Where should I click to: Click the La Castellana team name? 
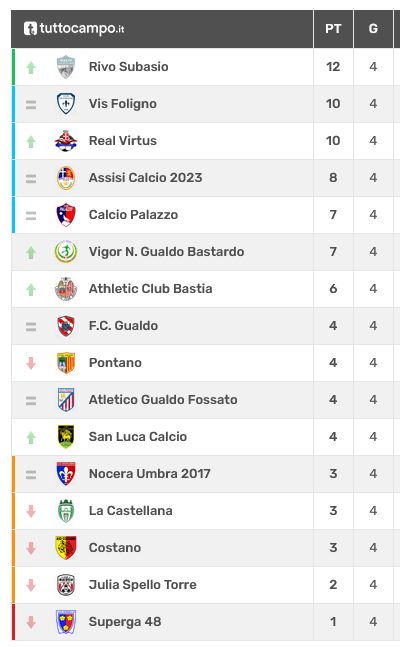coord(130,510)
